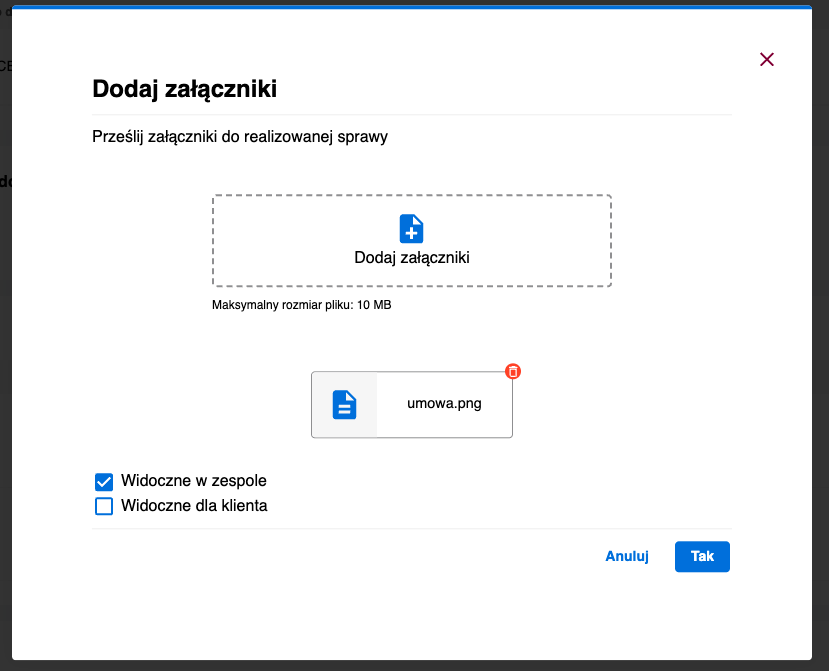Viewport: 829px width, 671px height.
Task: Click the blue add-file icon in dropzone
Action: tap(411, 227)
